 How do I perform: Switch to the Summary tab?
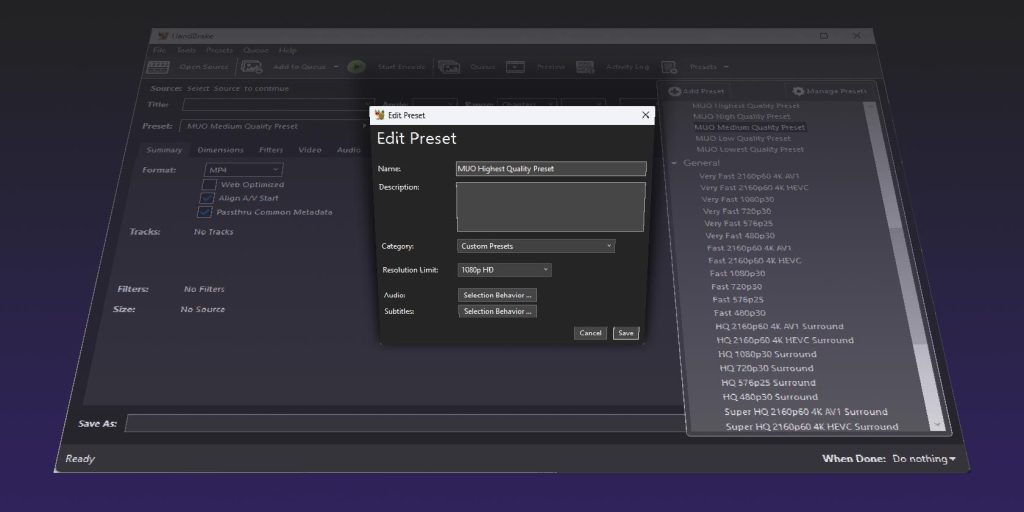(x=164, y=150)
